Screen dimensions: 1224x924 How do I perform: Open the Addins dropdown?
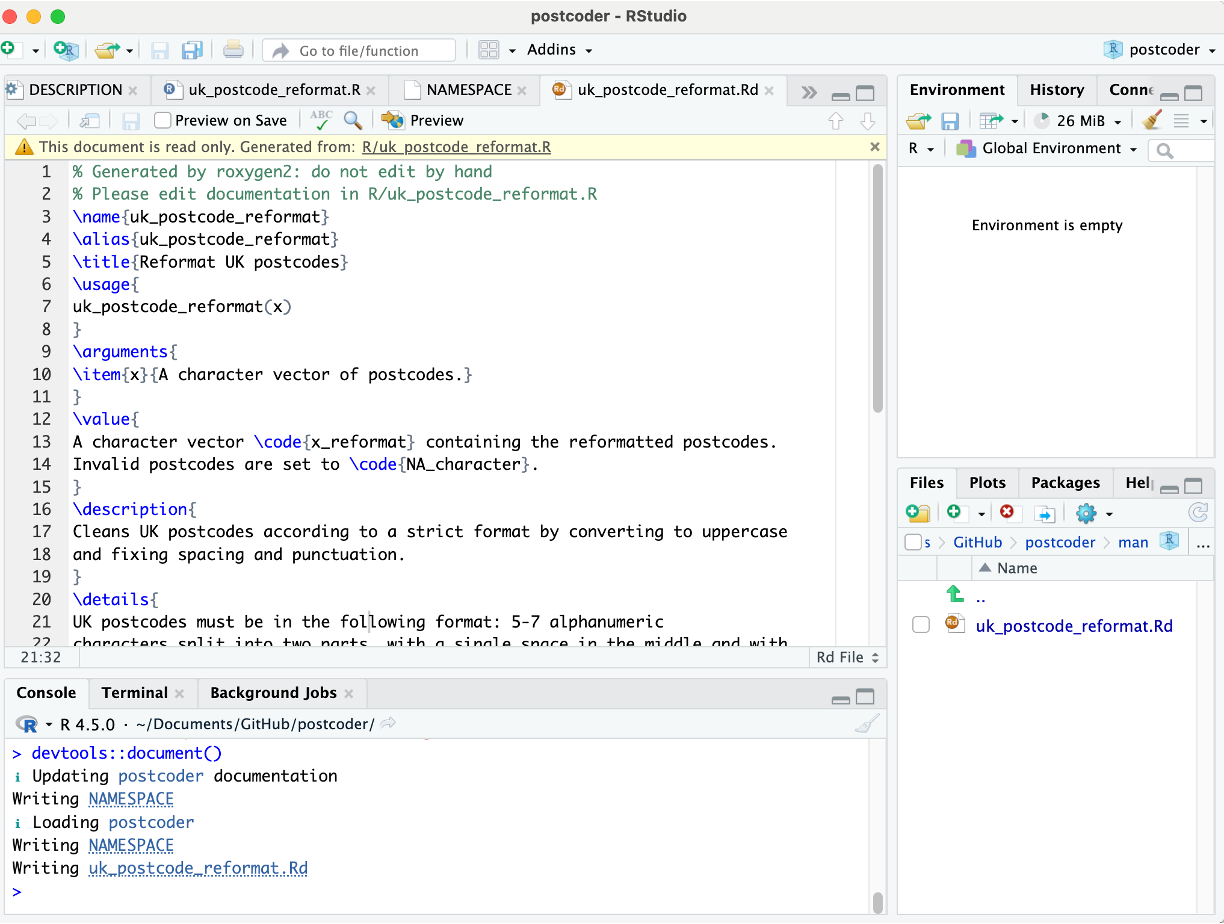coord(560,50)
